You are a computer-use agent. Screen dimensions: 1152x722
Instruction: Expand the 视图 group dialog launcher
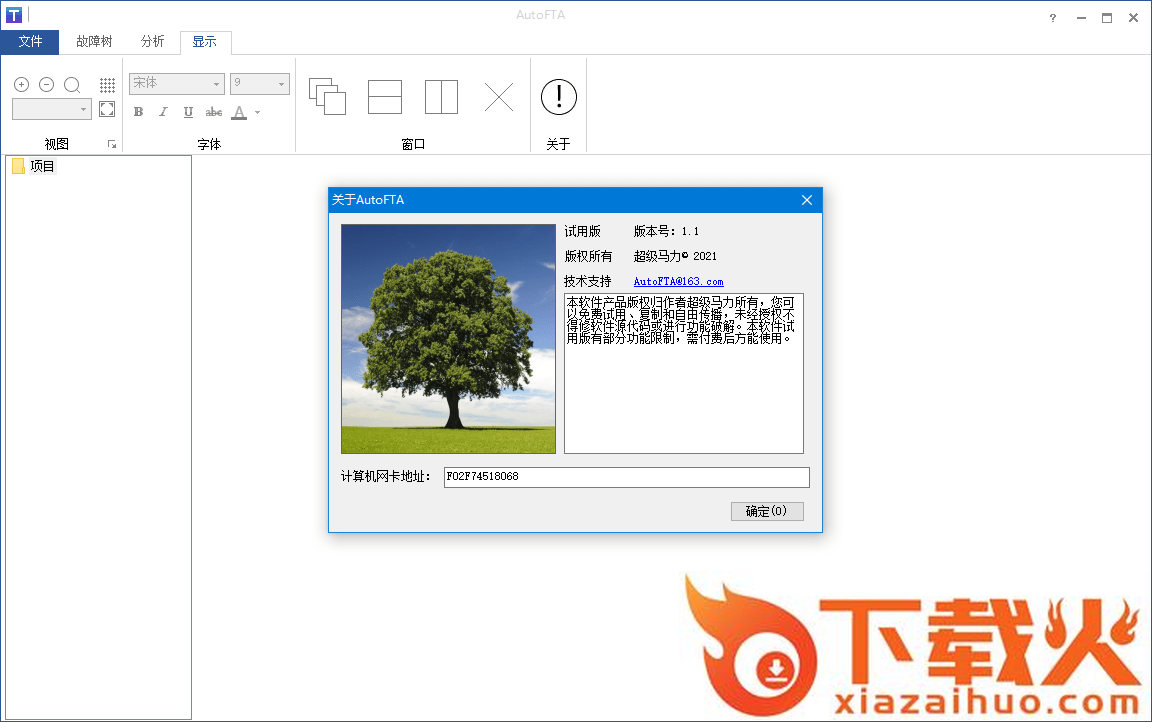pos(112,145)
